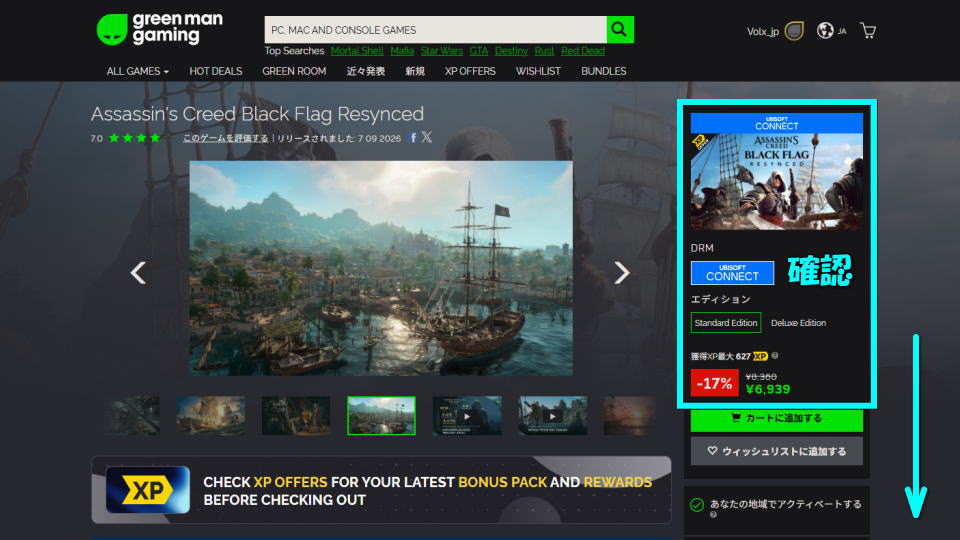
Task: Click the このゲームを評価する link
Action: [x=225, y=138]
